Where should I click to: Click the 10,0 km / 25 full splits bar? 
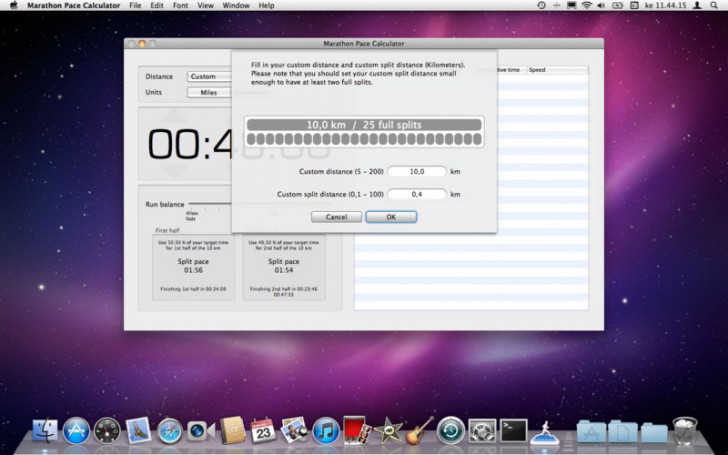(364, 124)
